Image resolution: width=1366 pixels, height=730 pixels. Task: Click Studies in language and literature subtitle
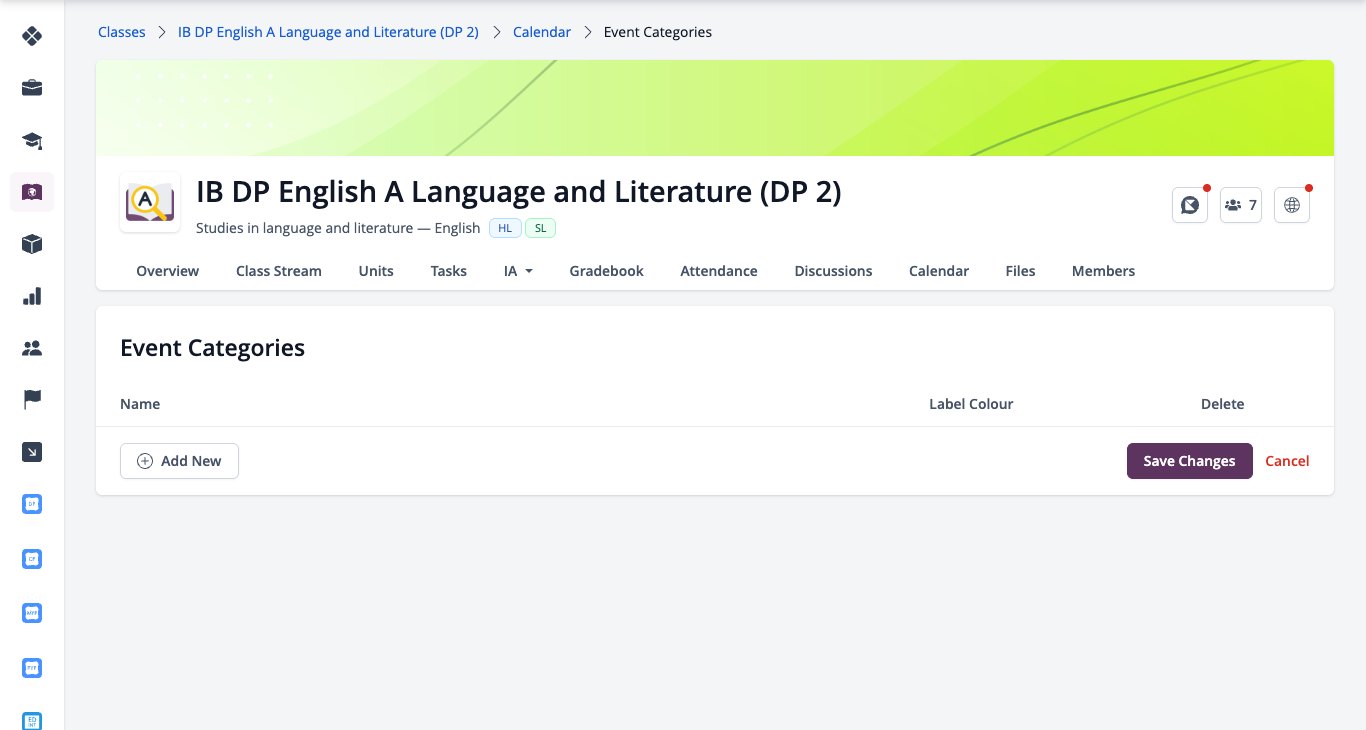coord(338,228)
